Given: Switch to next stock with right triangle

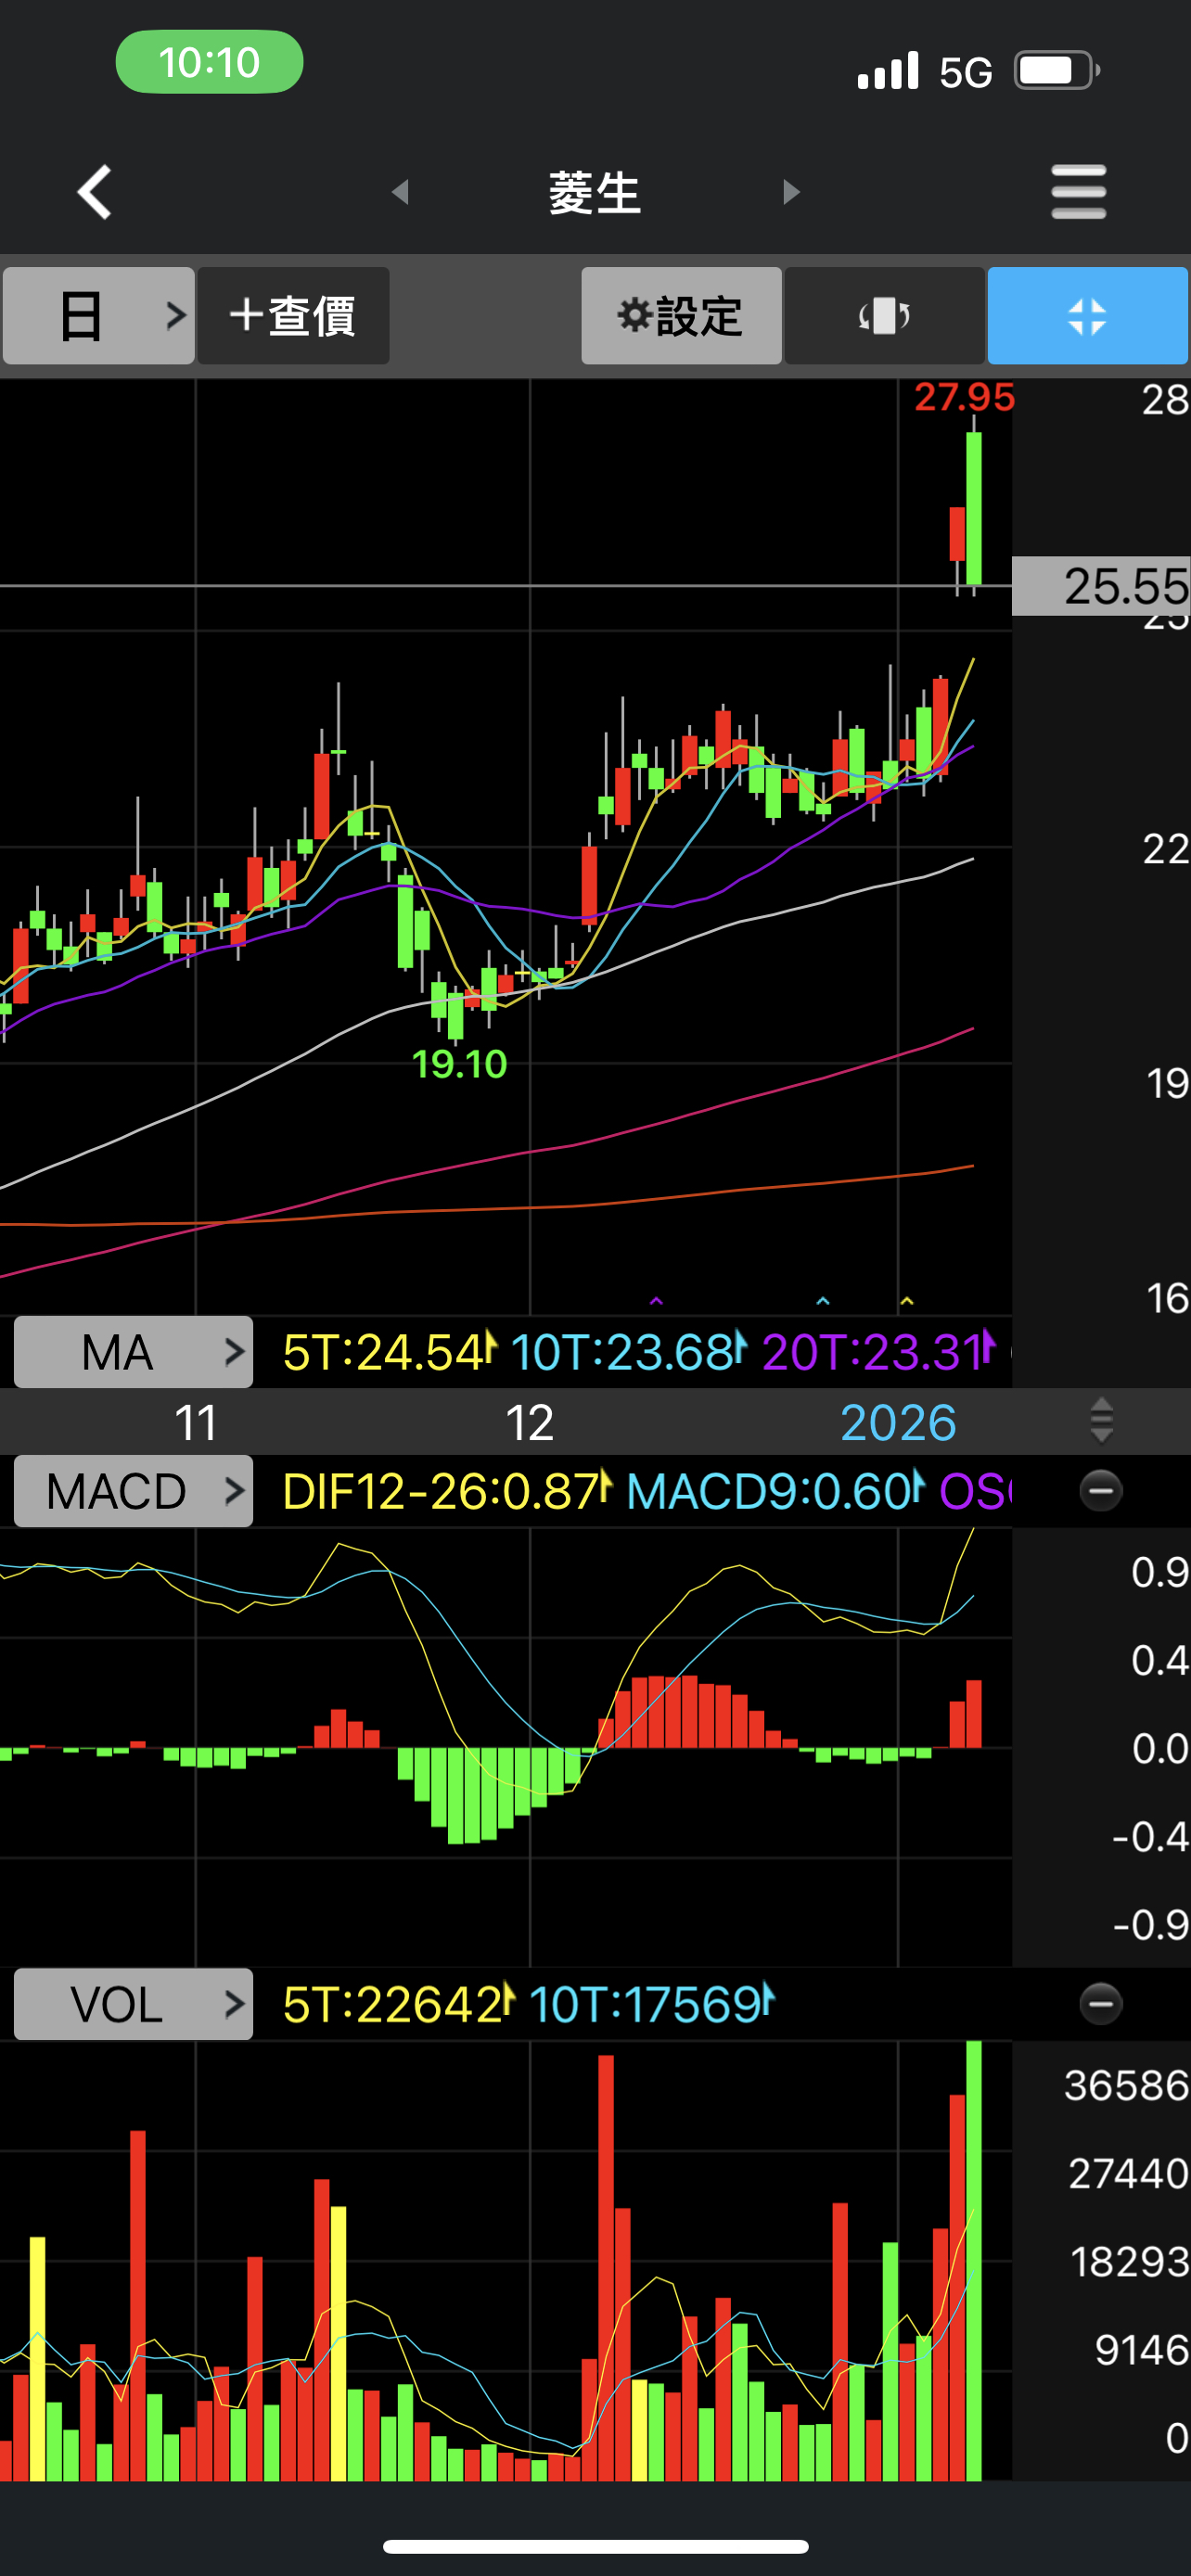Looking at the screenshot, I should 791,192.
